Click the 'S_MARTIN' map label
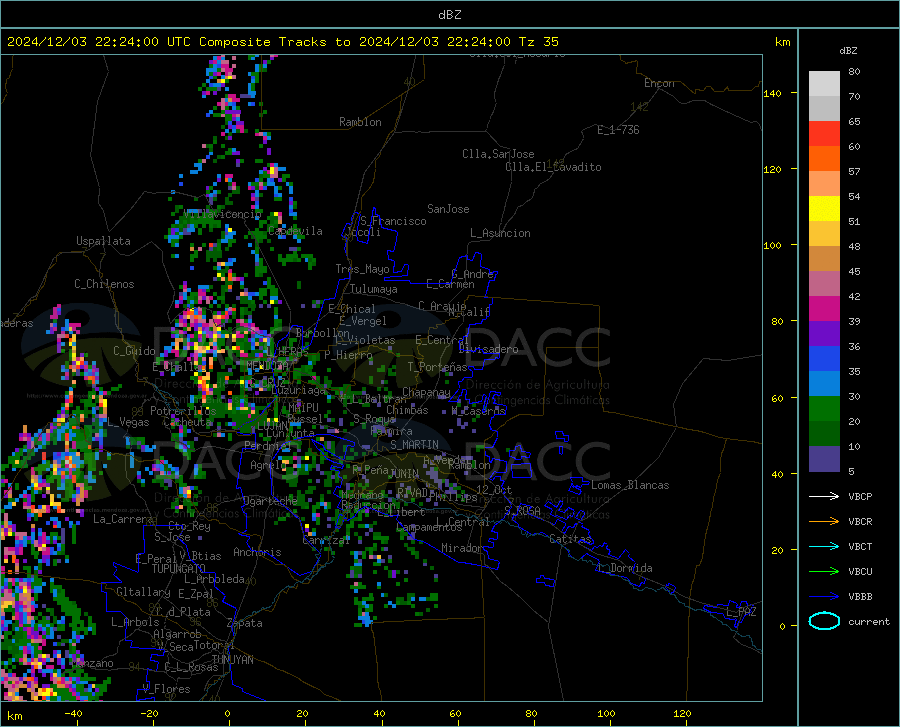 414,445
